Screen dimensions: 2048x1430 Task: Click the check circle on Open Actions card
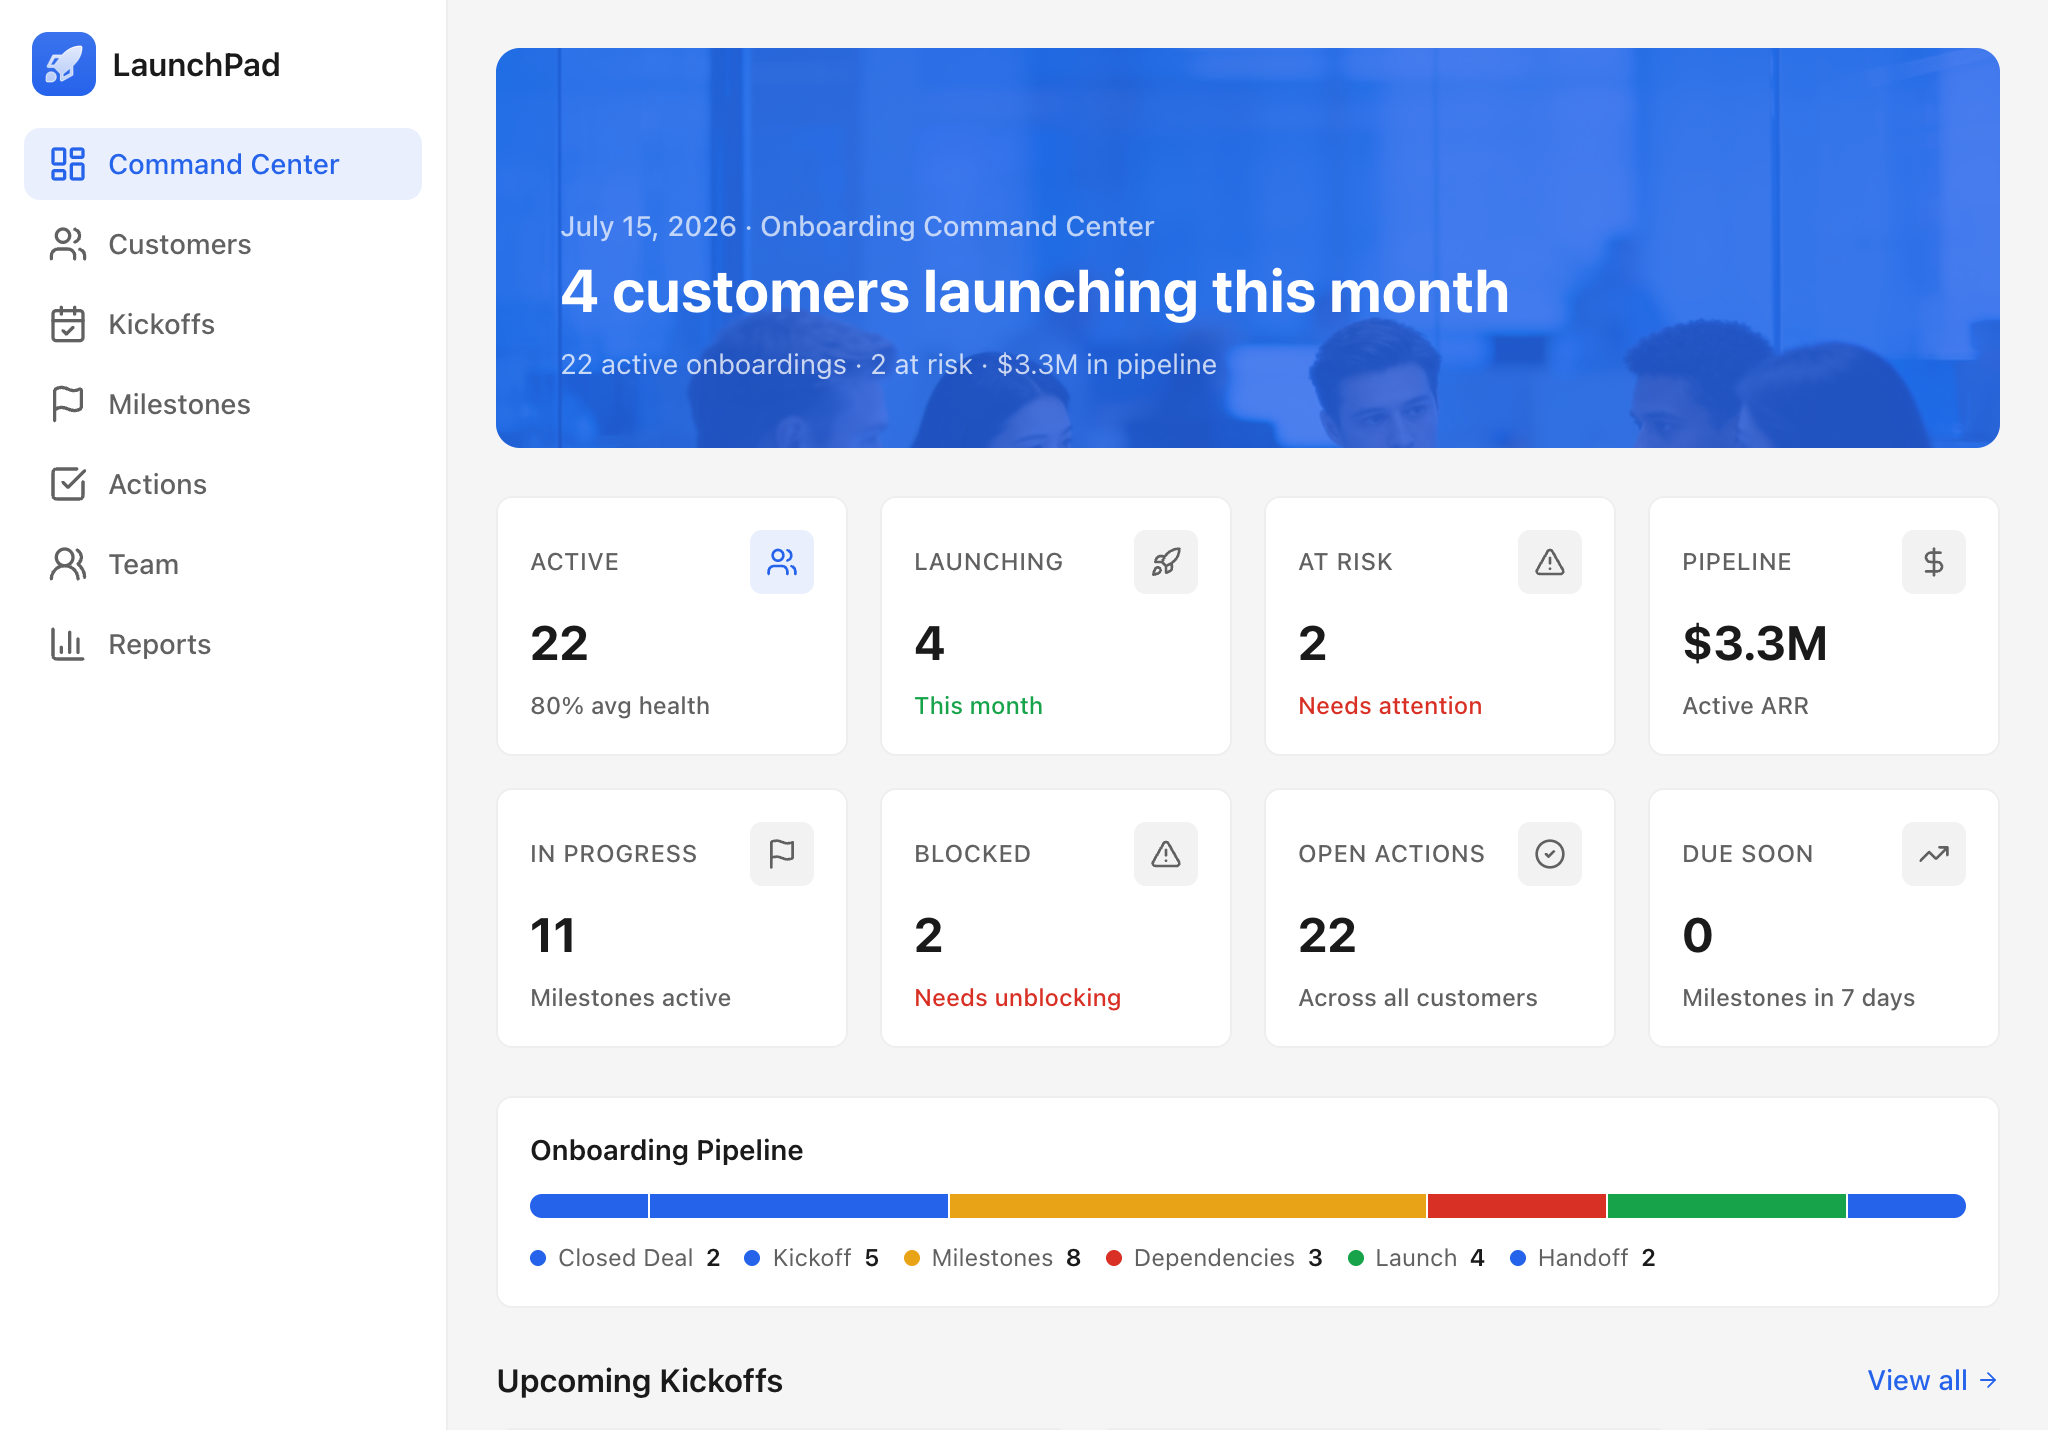pyautogui.click(x=1550, y=854)
